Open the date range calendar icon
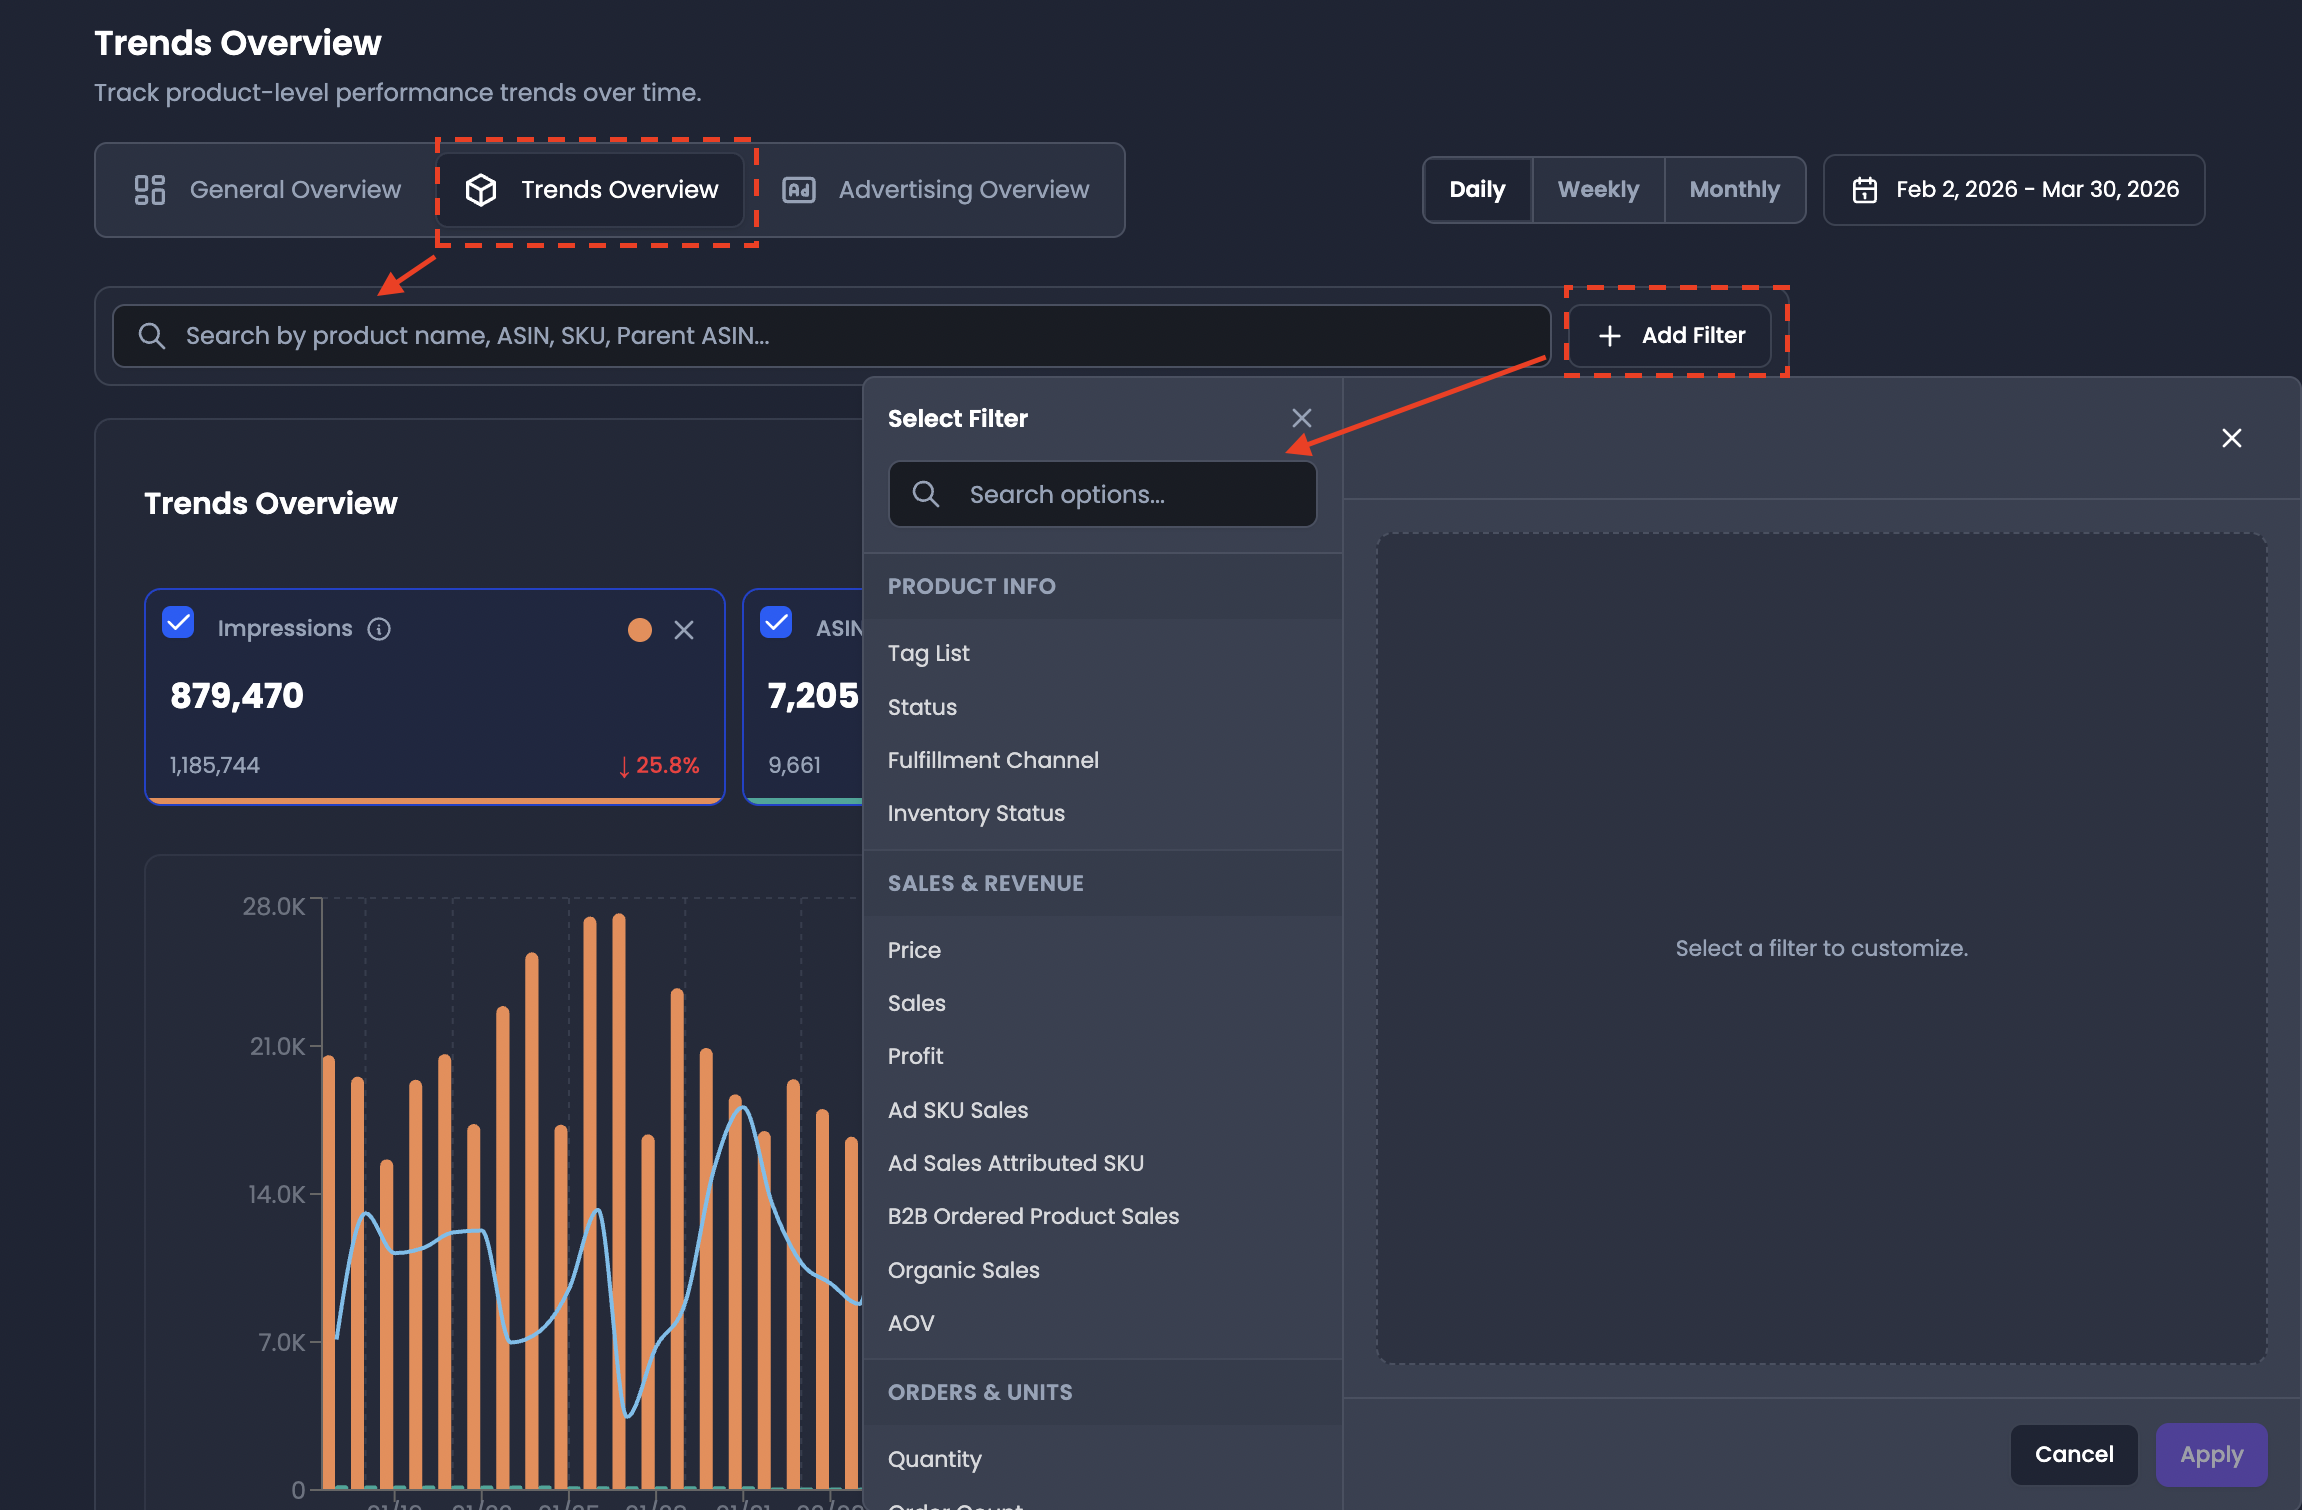 [x=1864, y=190]
